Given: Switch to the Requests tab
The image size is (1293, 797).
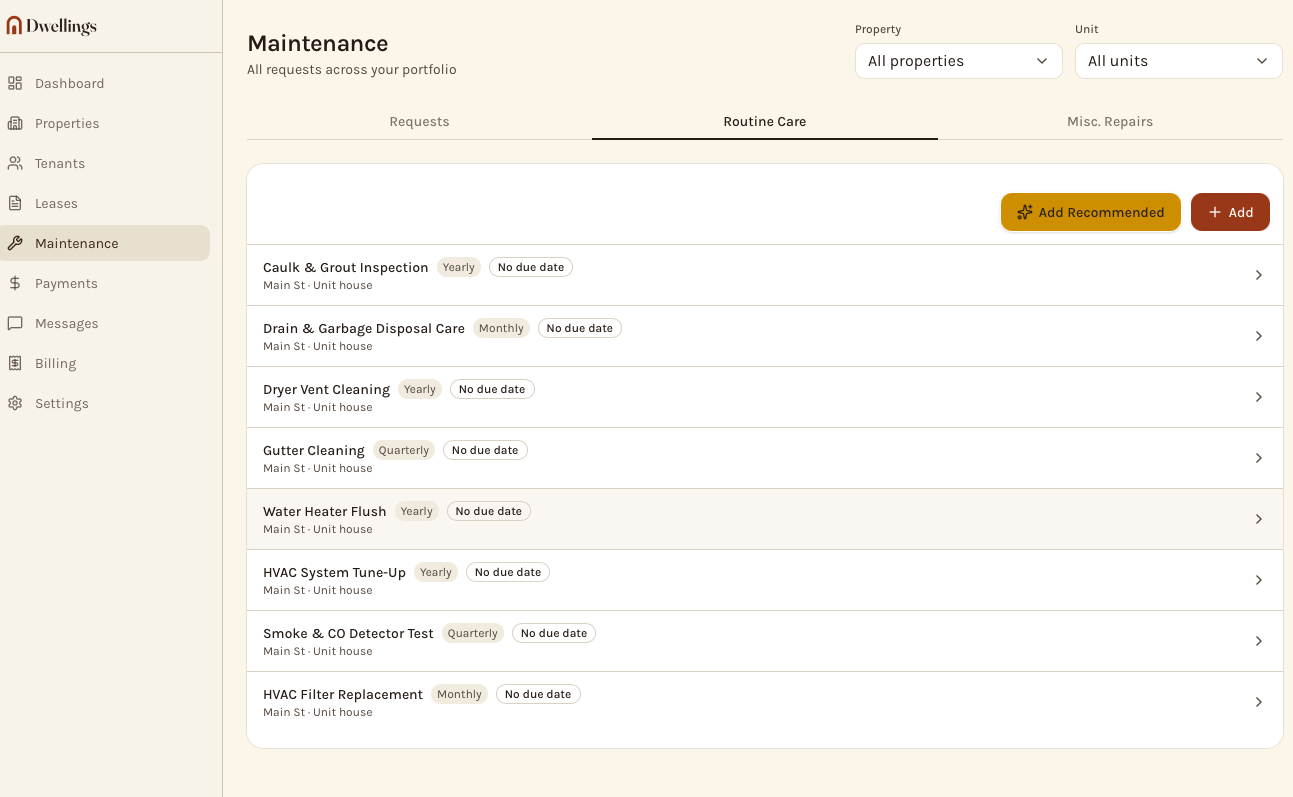Looking at the screenshot, I should click(419, 122).
